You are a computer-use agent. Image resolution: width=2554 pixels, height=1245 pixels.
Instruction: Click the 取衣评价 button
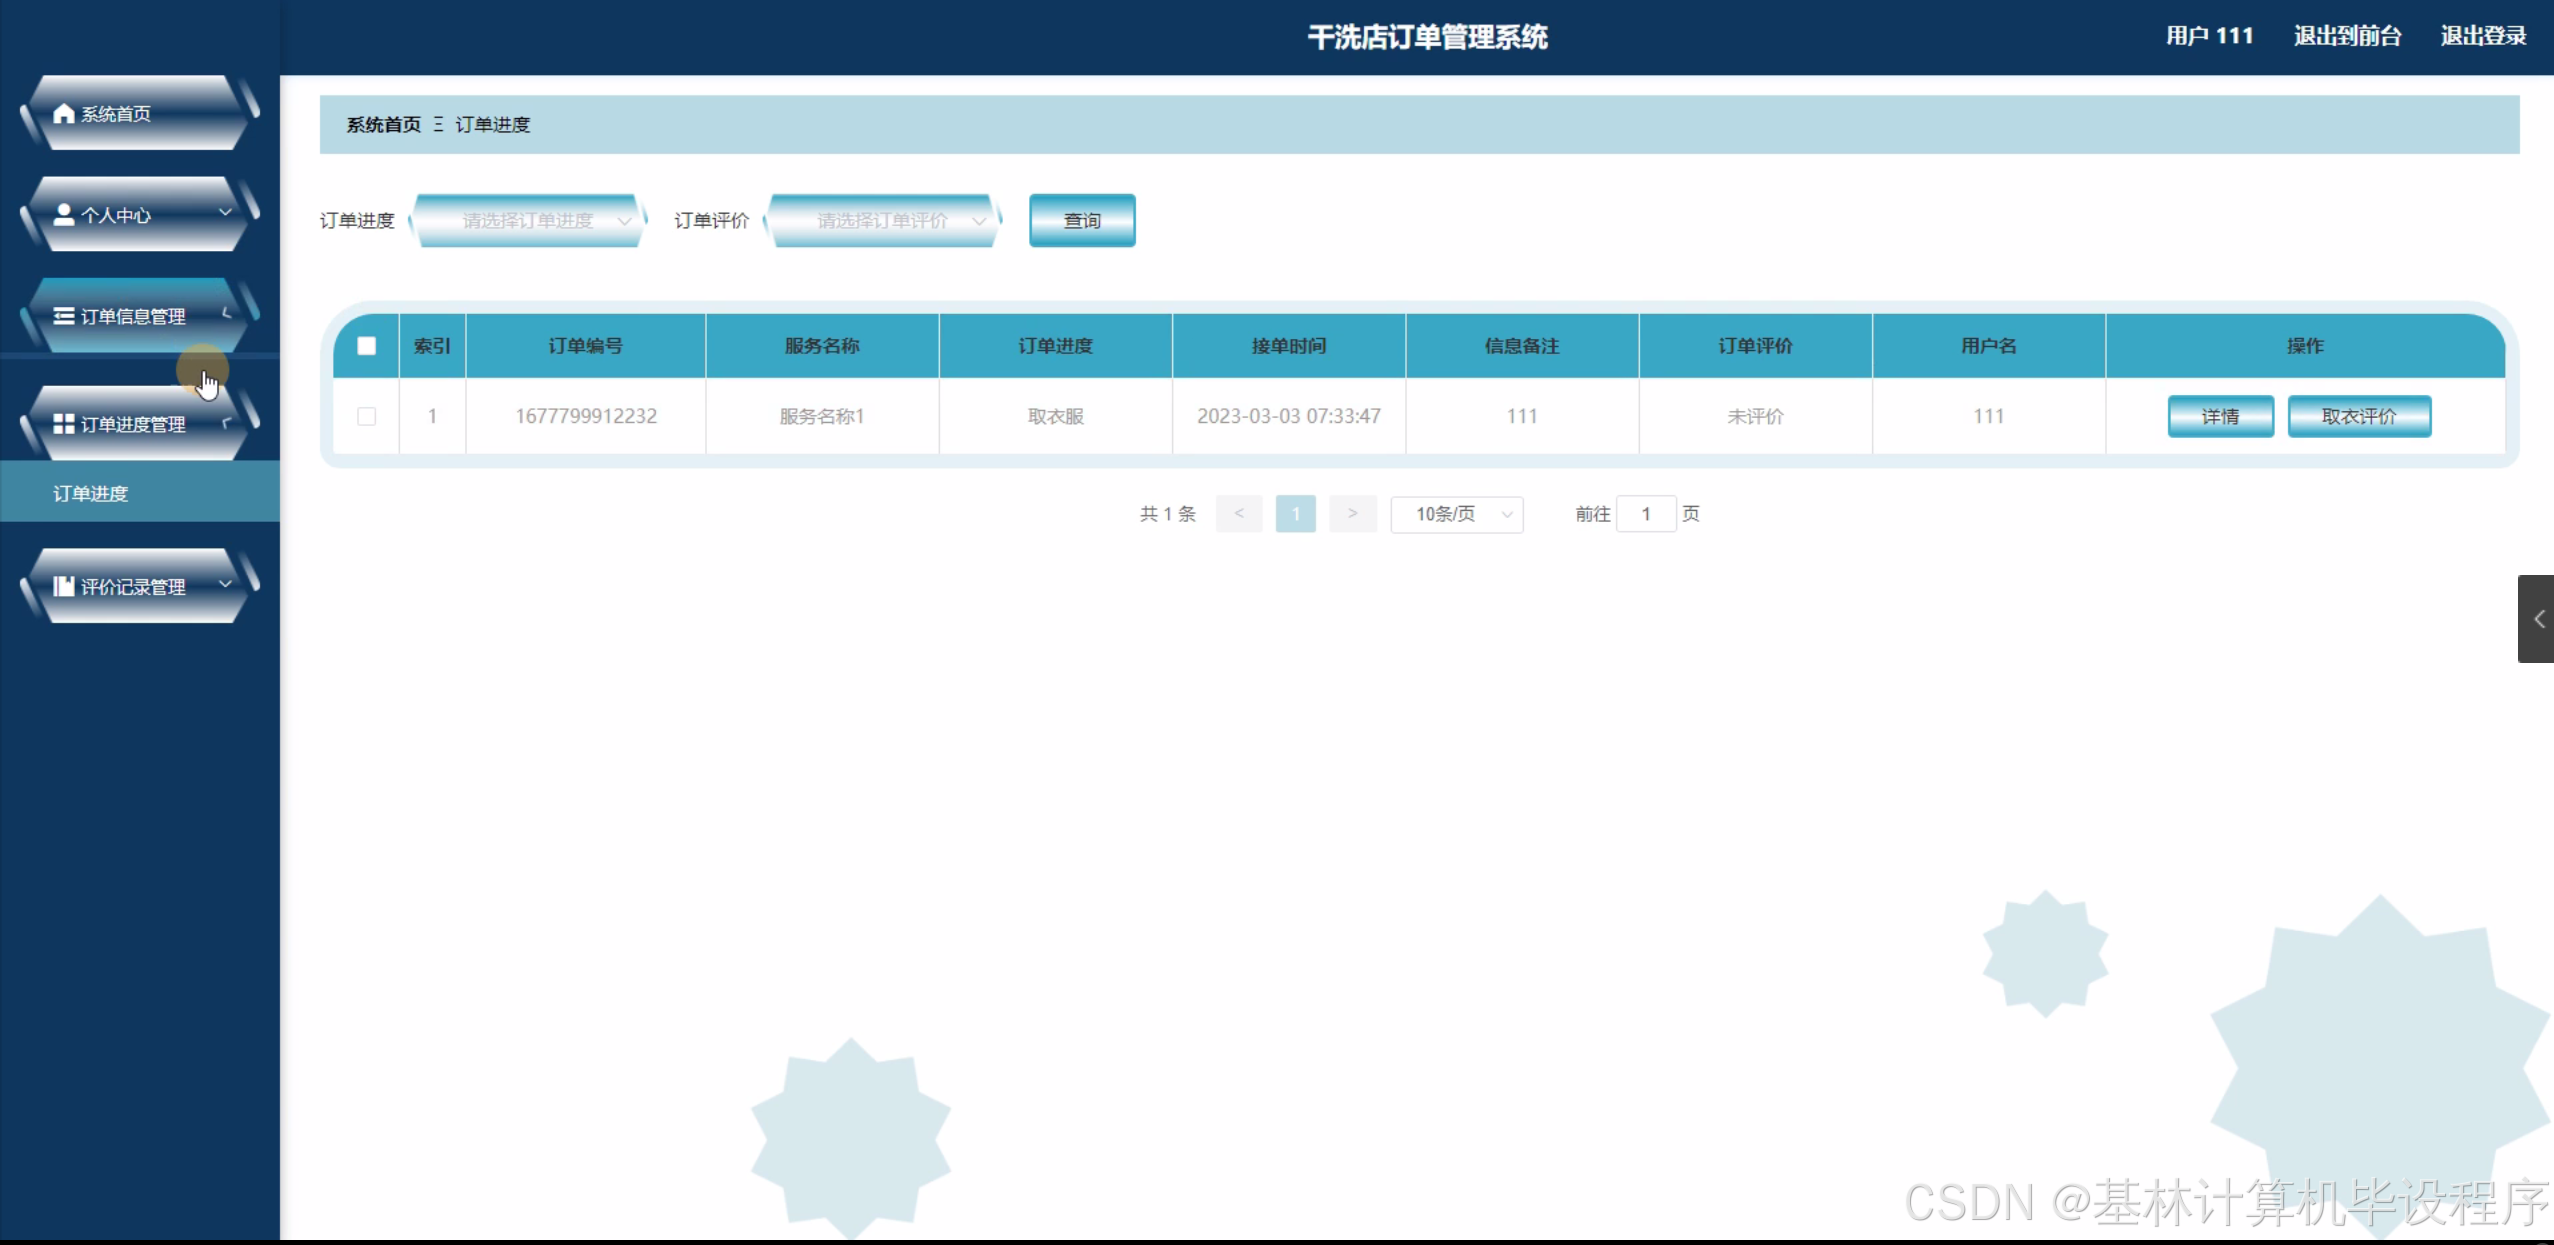[x=2359, y=416]
